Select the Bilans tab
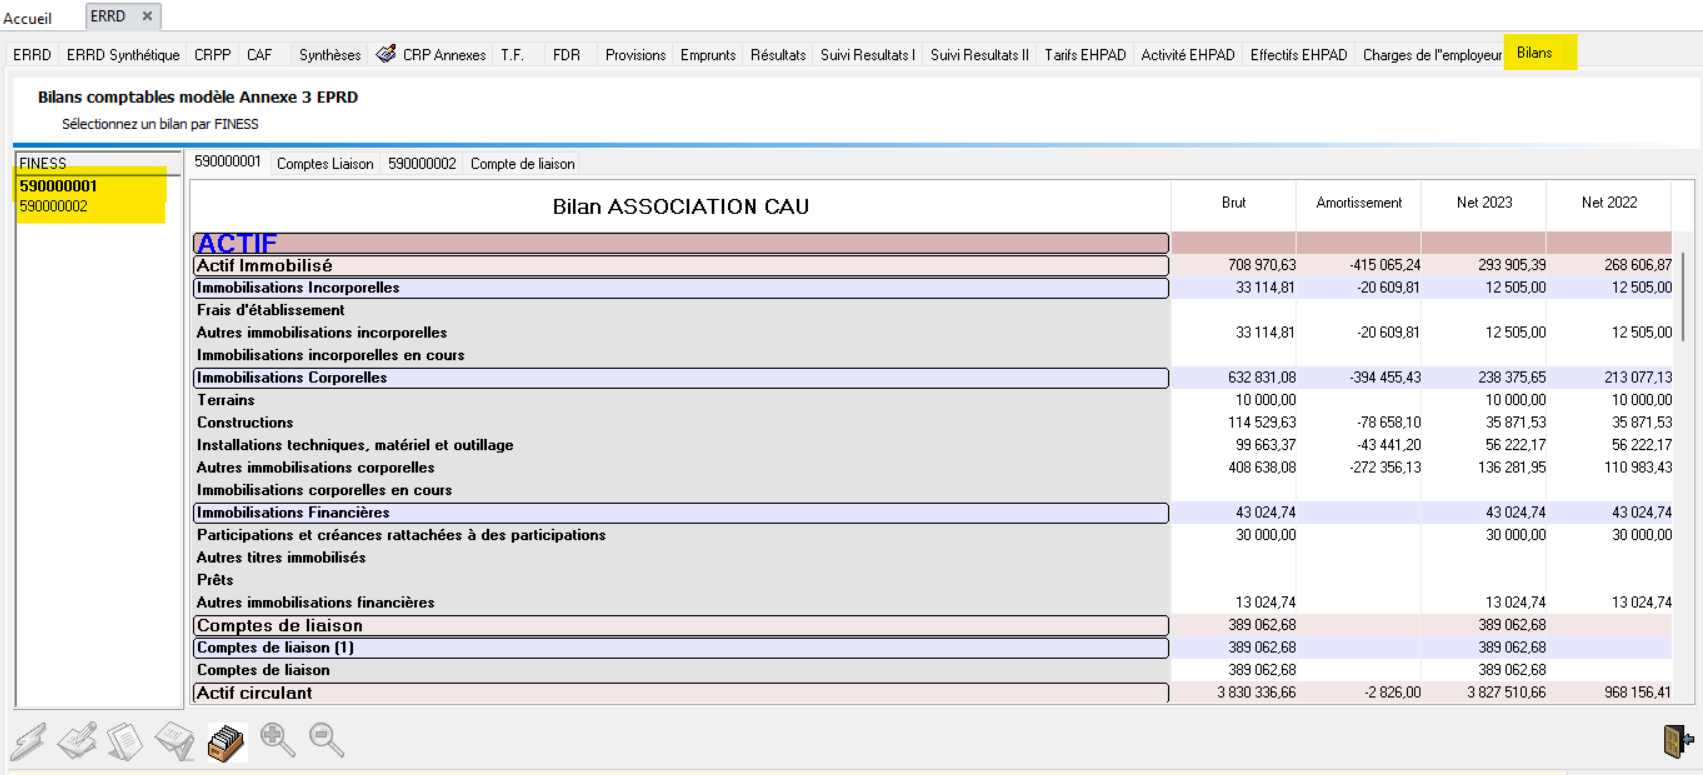Viewport: 1703px width, 775px height. tap(1534, 53)
